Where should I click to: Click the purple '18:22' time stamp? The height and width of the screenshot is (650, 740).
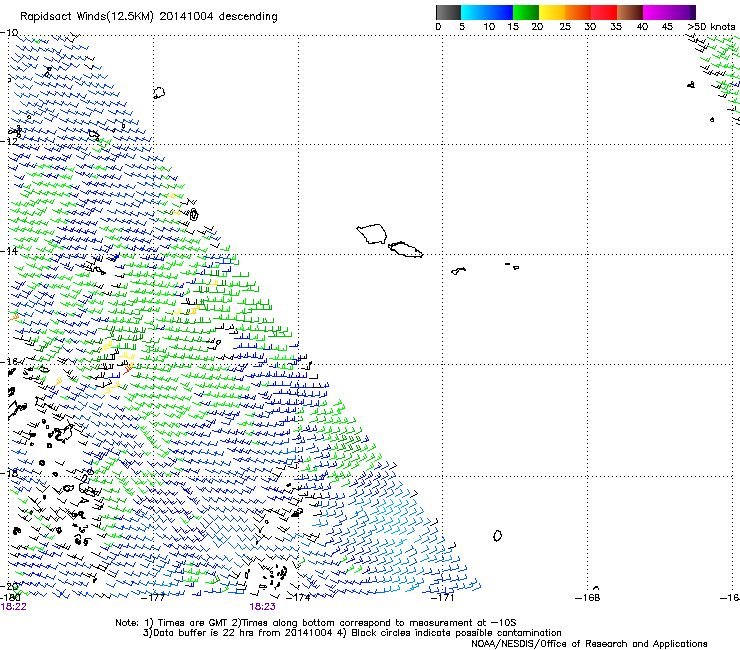coord(13,607)
